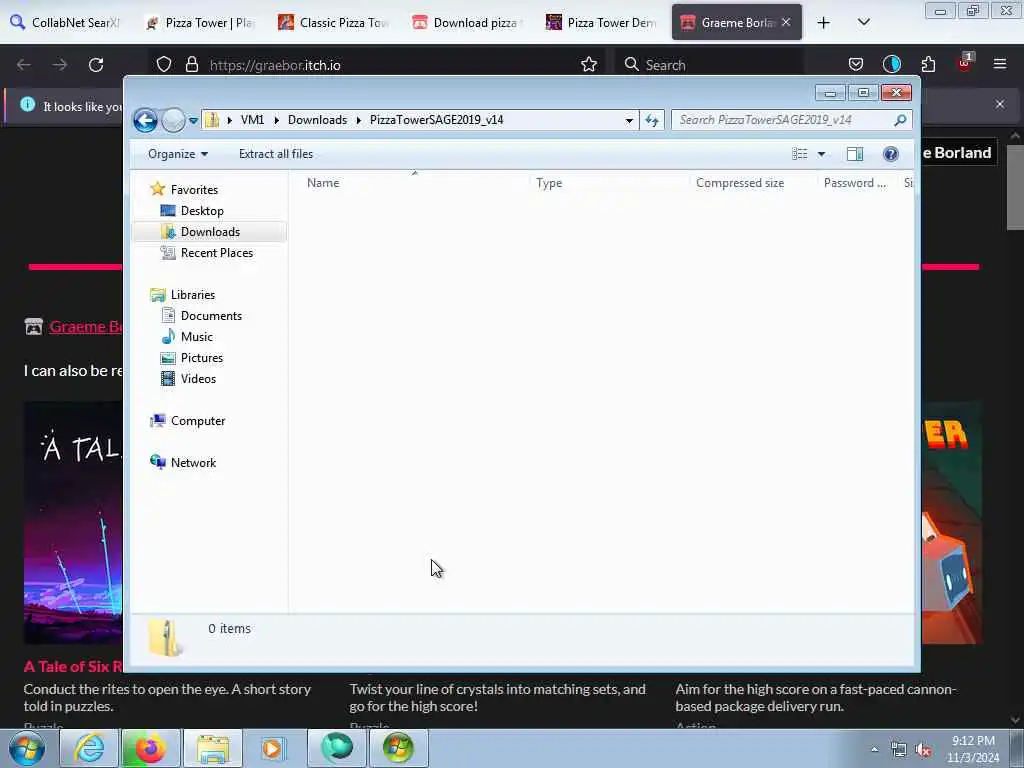This screenshot has width=1024, height=768.
Task: Switch to Download pizza tab
Action: tap(468, 23)
